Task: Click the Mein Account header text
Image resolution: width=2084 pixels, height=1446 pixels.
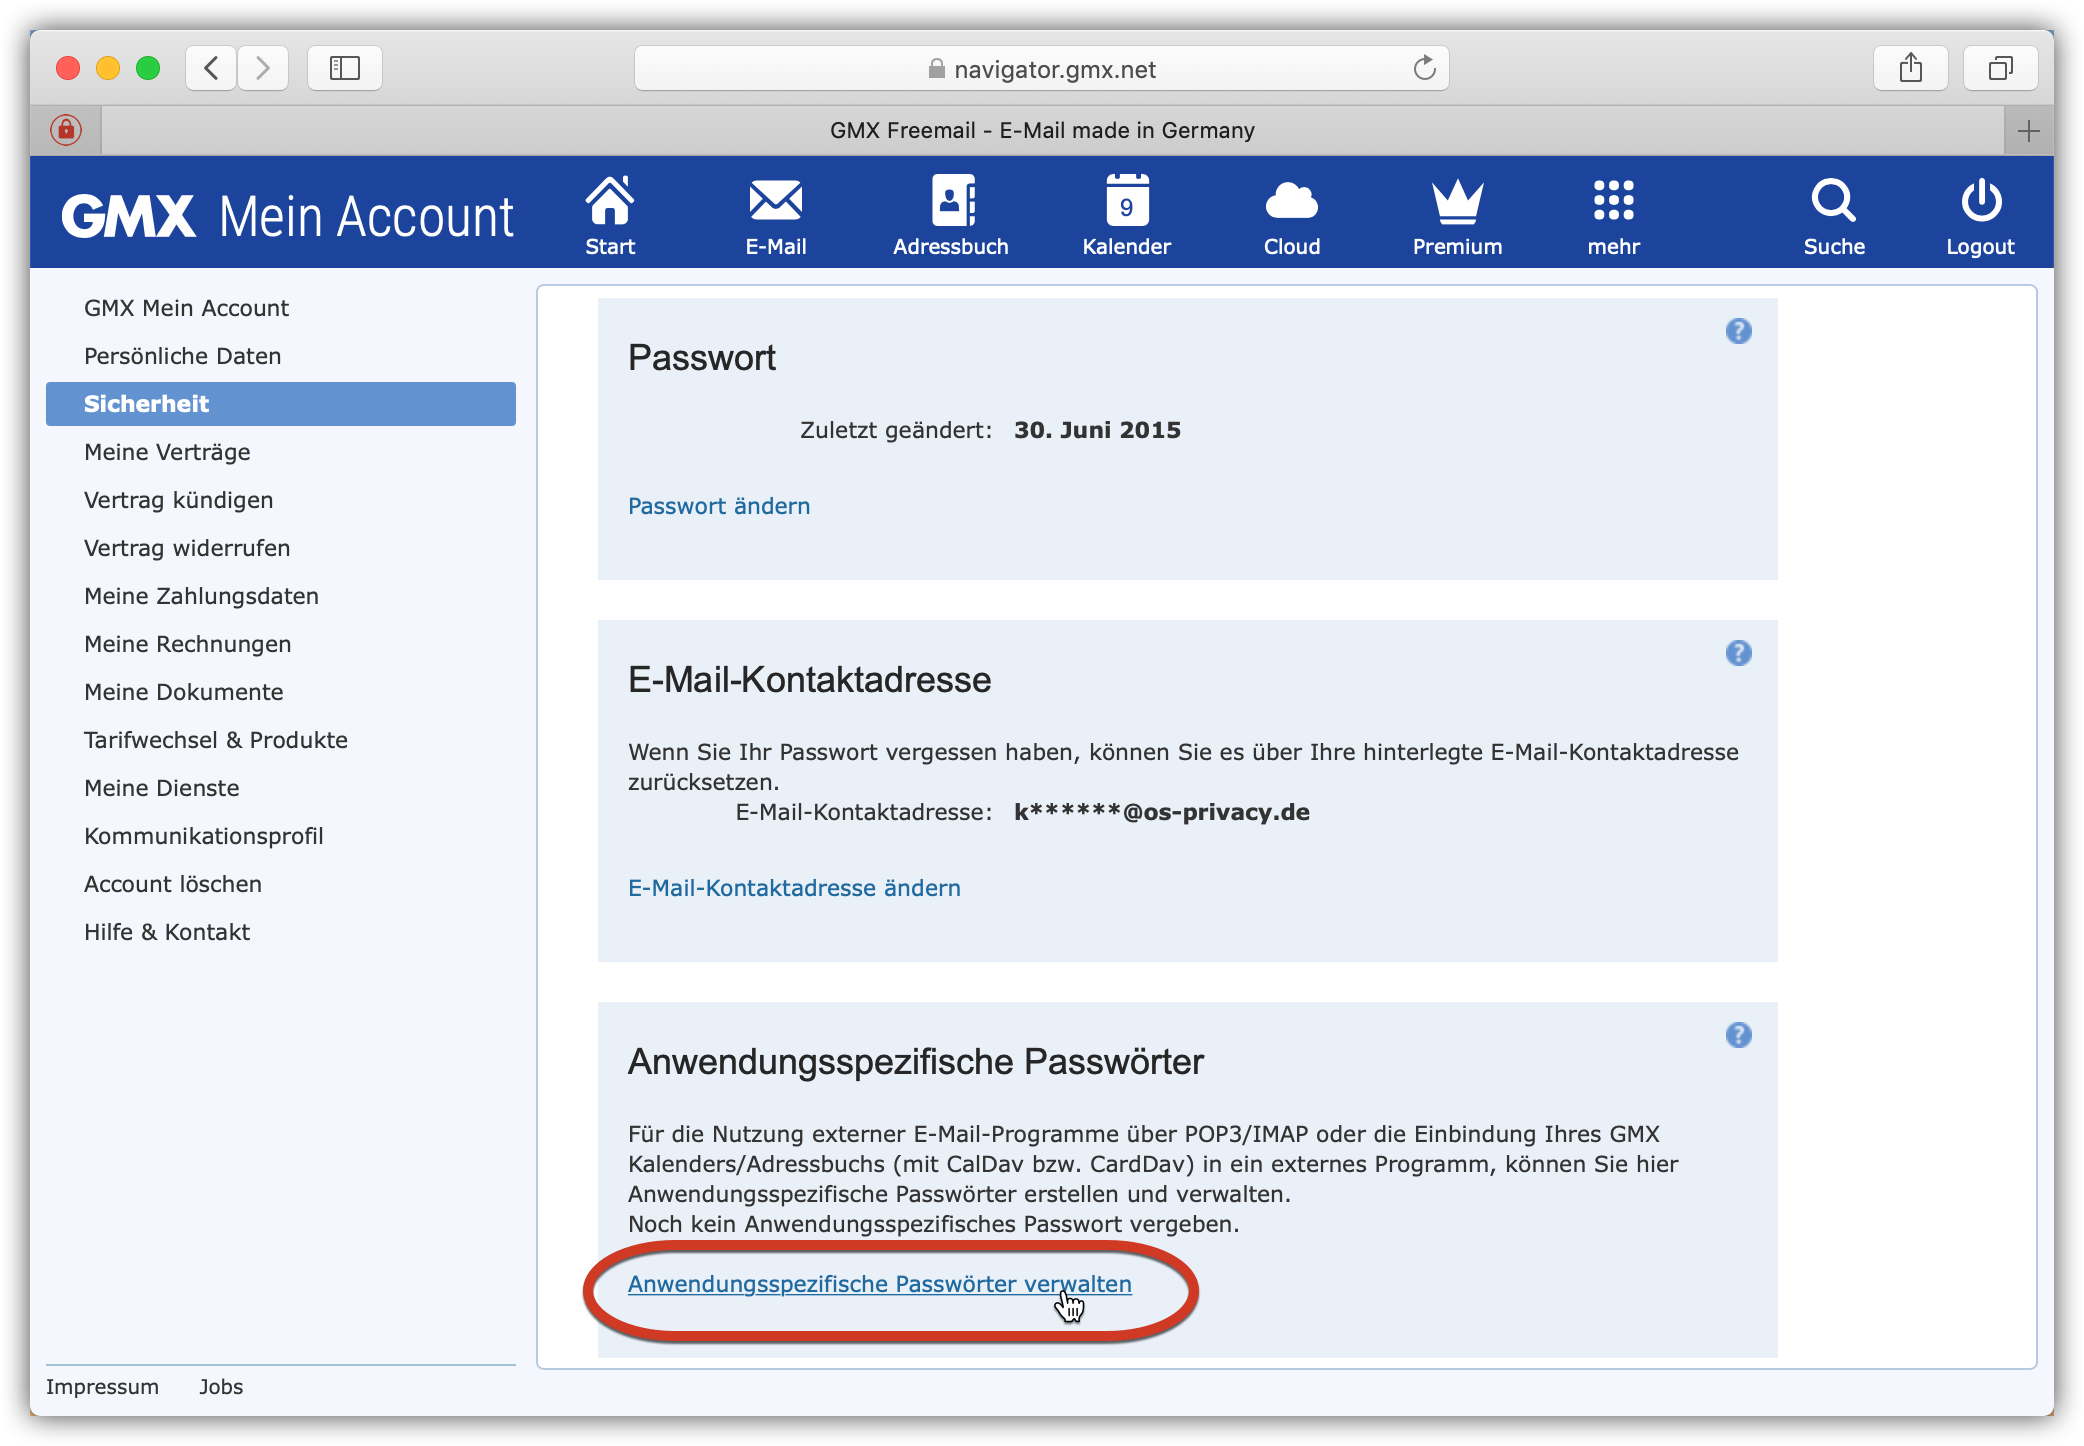Action: [x=366, y=216]
